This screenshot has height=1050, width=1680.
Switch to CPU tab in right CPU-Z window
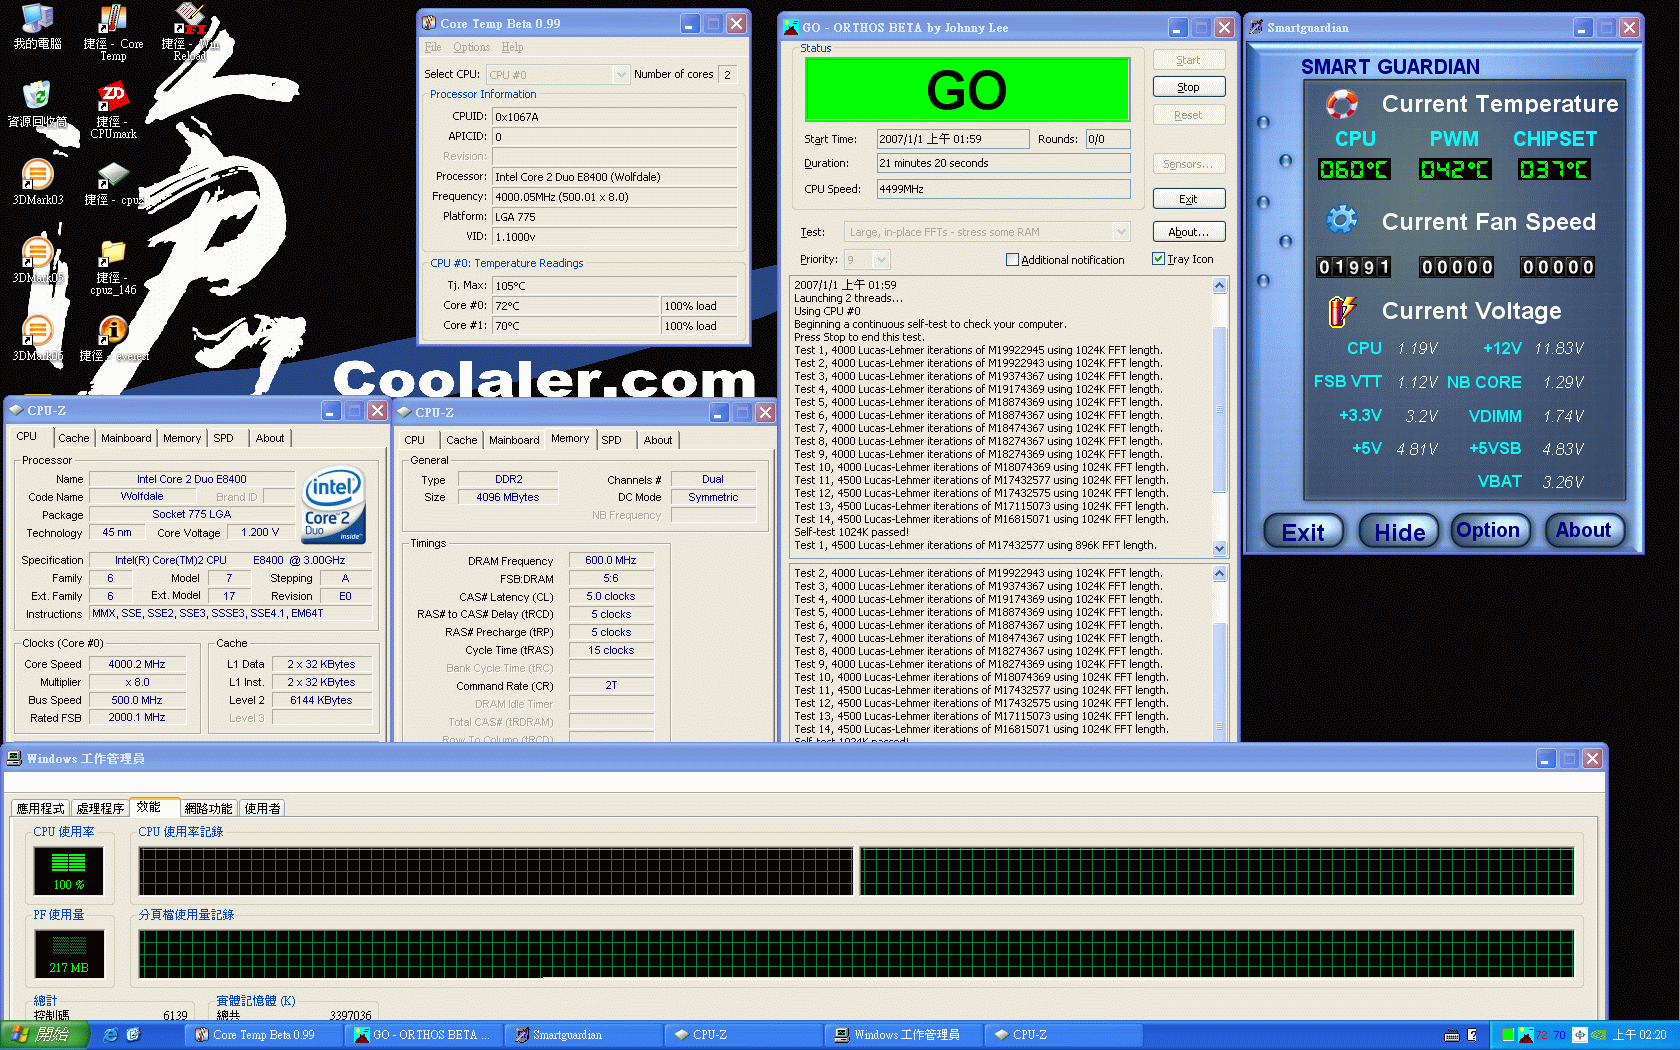(x=414, y=440)
